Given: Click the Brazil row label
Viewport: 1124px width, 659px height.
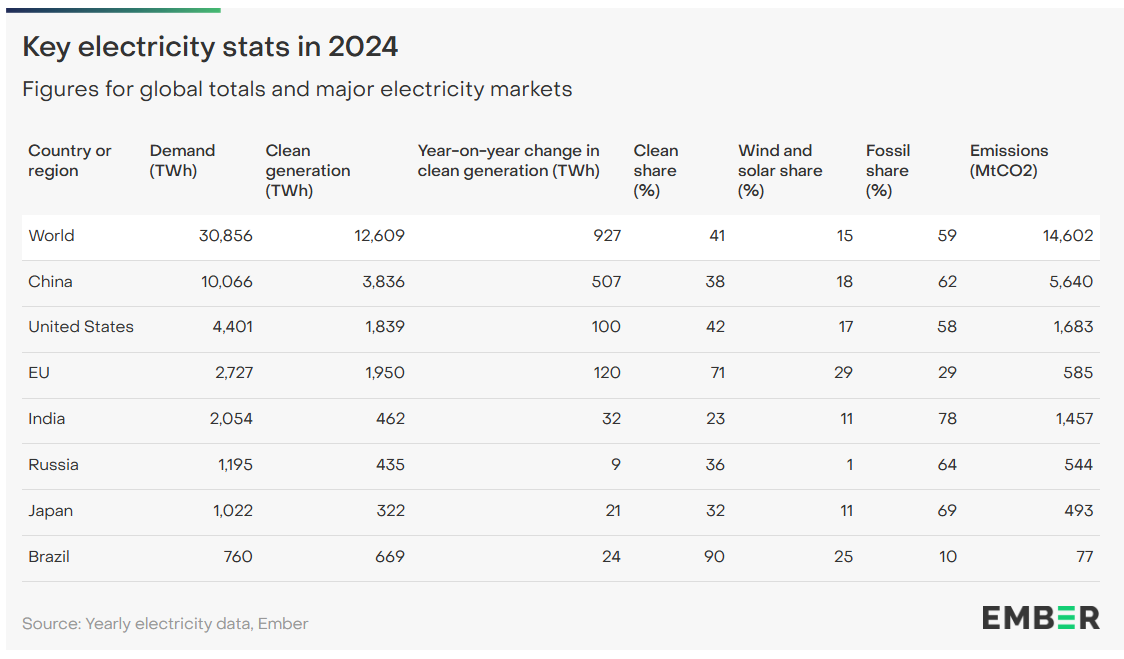Looking at the screenshot, I should point(49,557).
